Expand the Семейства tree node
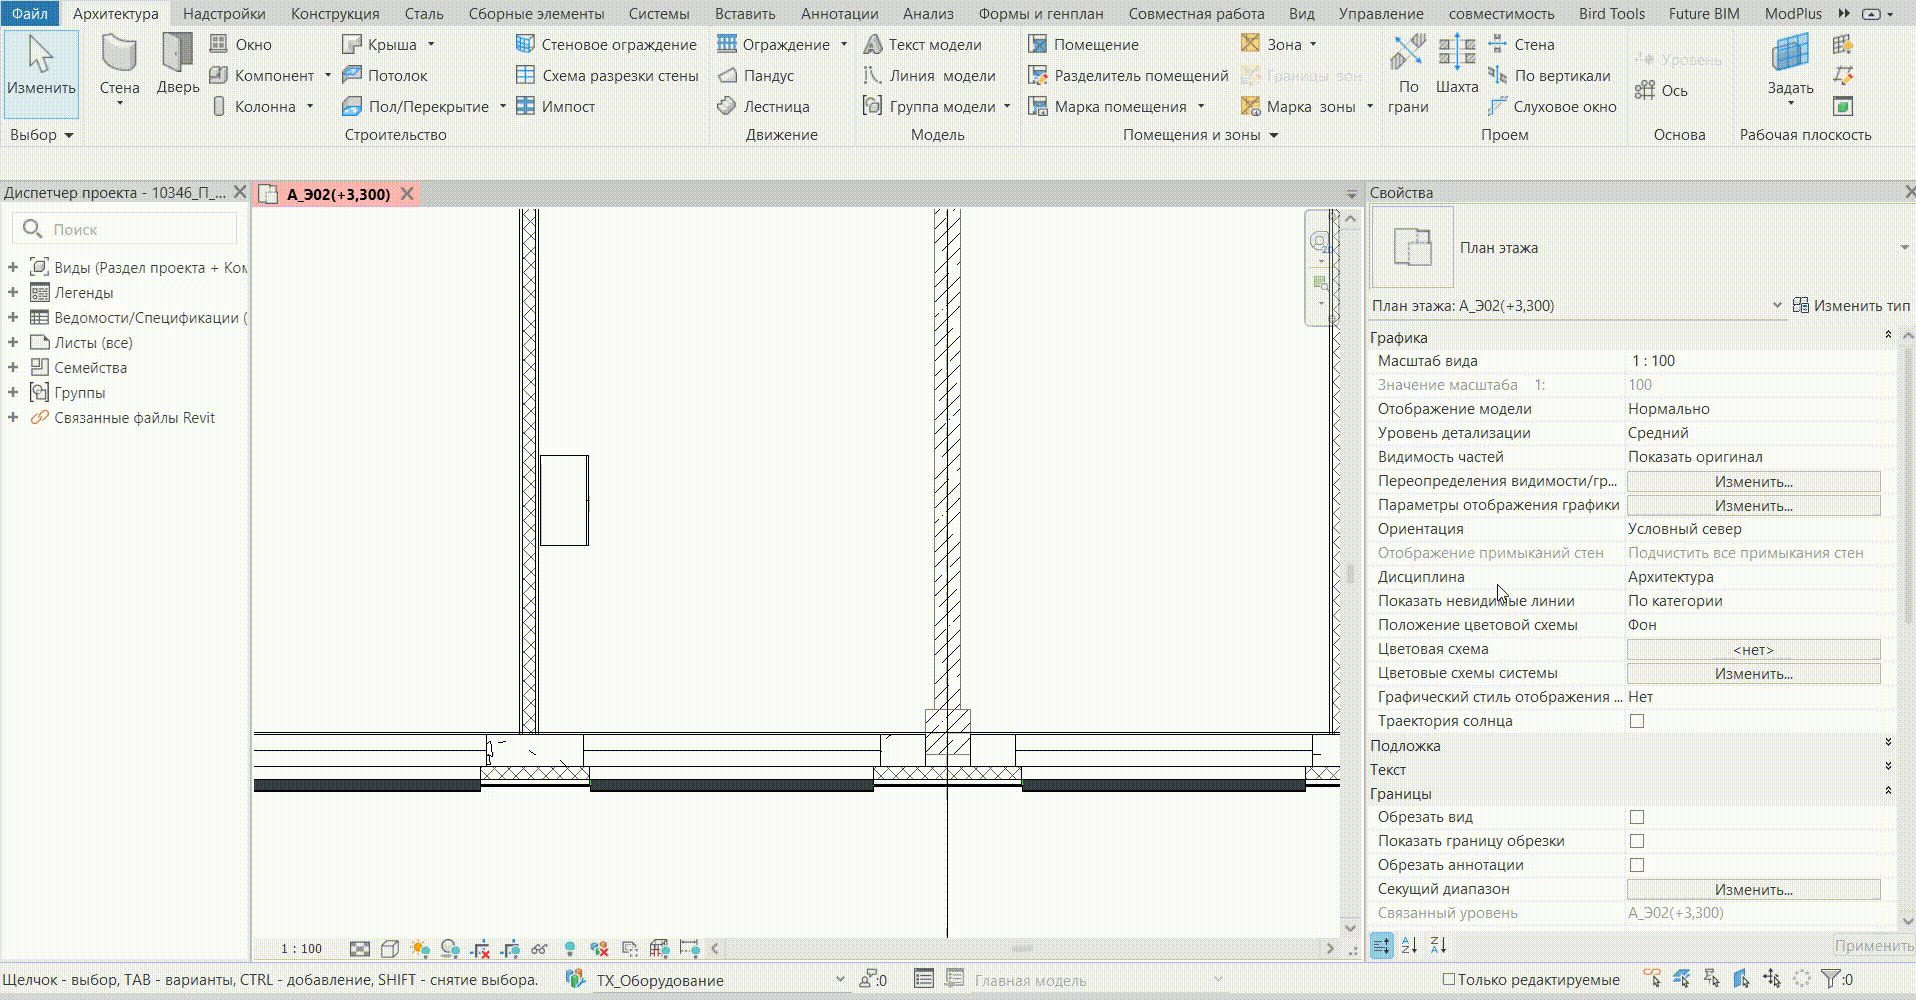This screenshot has height=1000, width=1916. pos(13,367)
